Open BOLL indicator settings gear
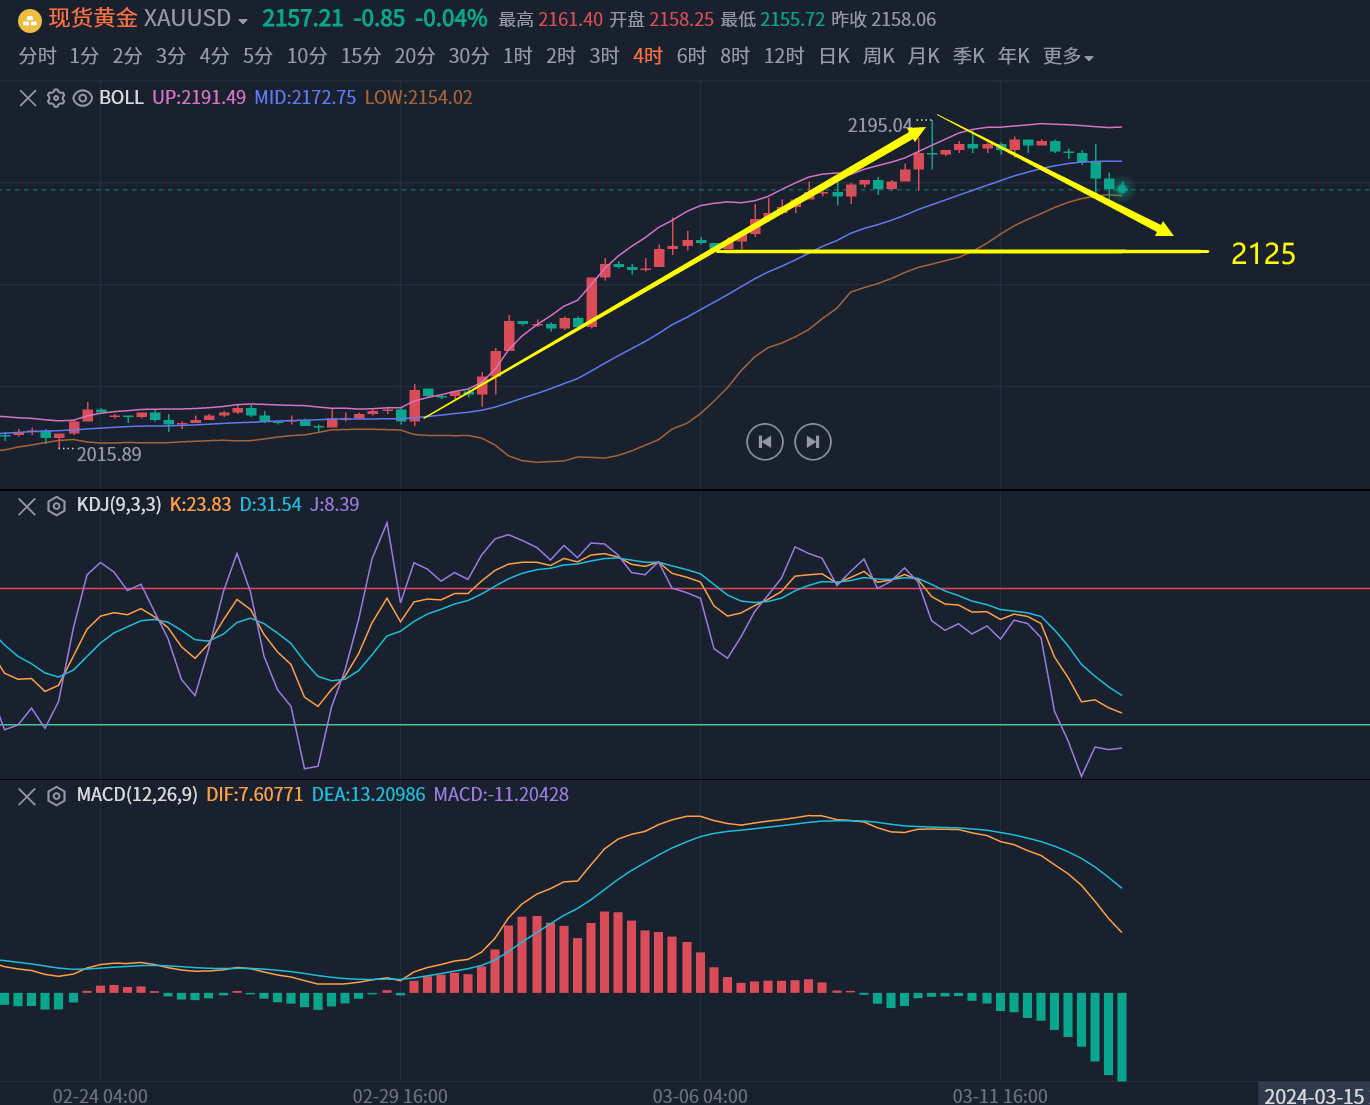Image resolution: width=1370 pixels, height=1105 pixels. 56,98
